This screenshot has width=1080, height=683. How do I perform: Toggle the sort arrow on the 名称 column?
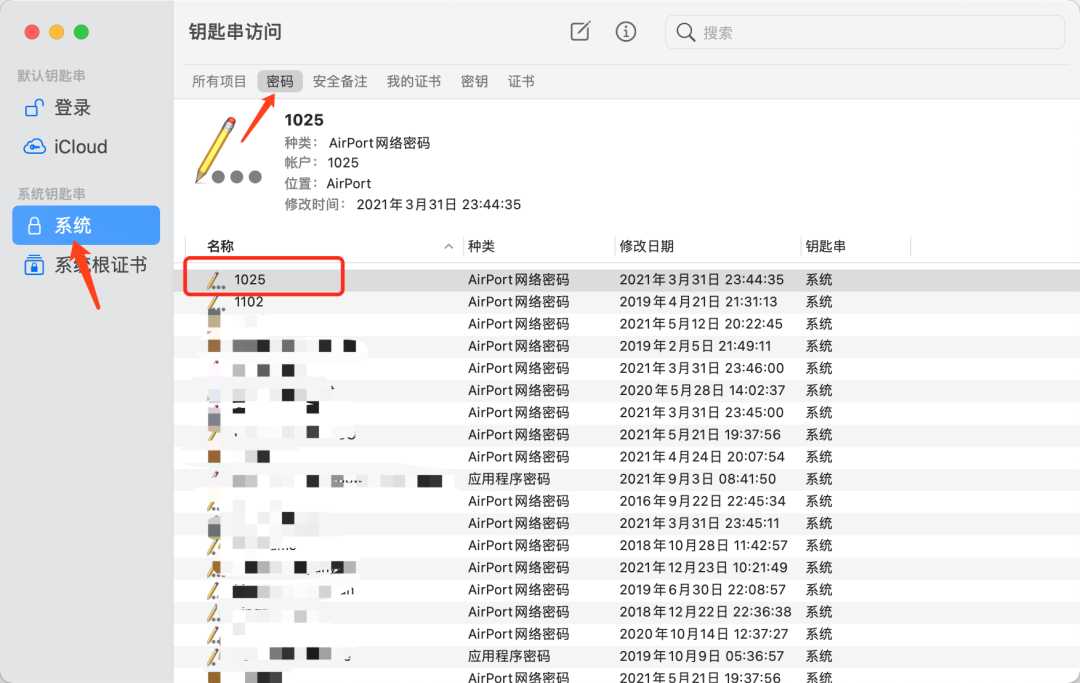pyautogui.click(x=448, y=246)
